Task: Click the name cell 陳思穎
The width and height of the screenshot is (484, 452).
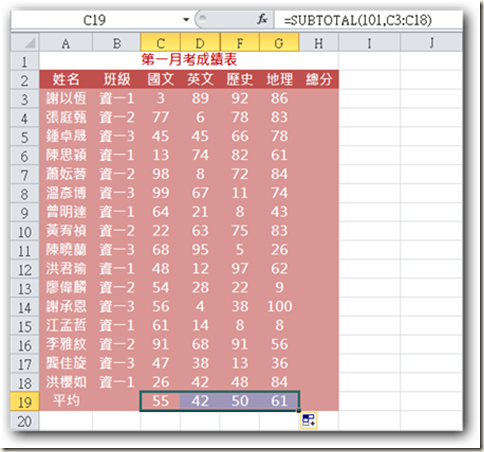Action: click(66, 155)
